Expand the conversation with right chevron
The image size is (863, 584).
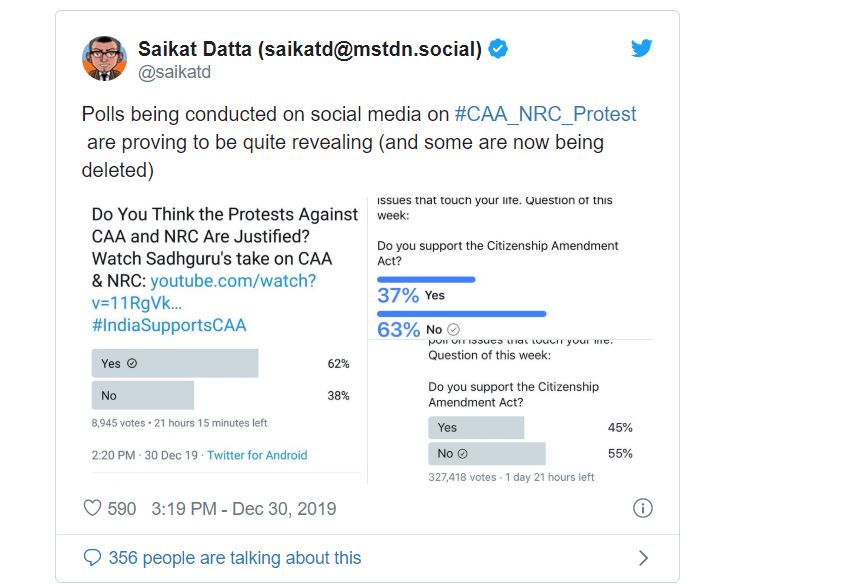click(643, 558)
